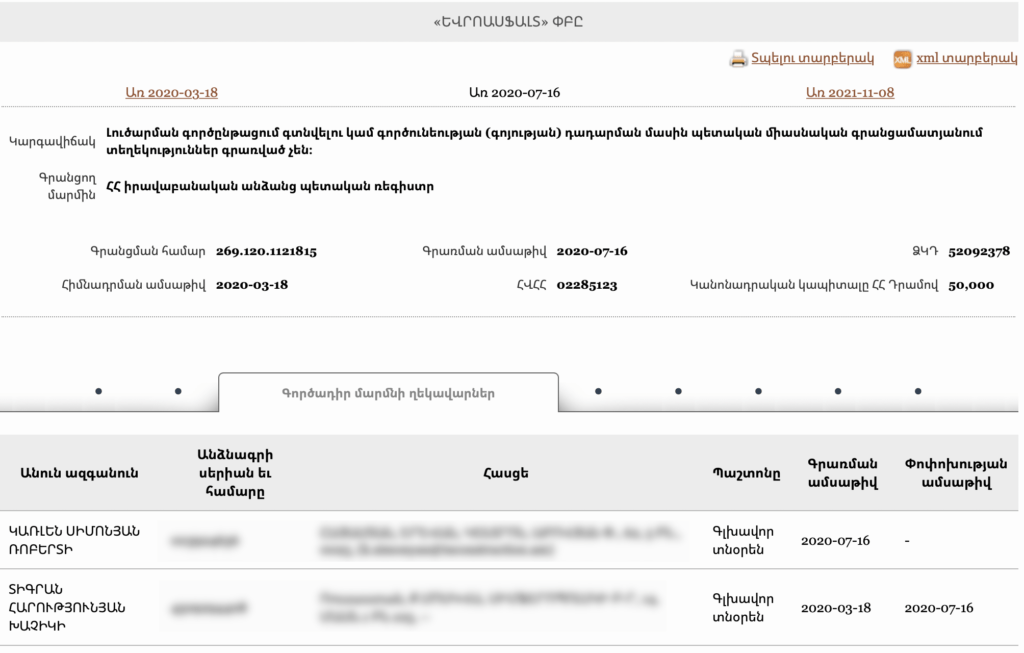Click the name ԿԱՌԼԵՆ ՍԻՄՈՆՅԱՆ ՌՈԲԵՐՏԻ

tap(74, 540)
